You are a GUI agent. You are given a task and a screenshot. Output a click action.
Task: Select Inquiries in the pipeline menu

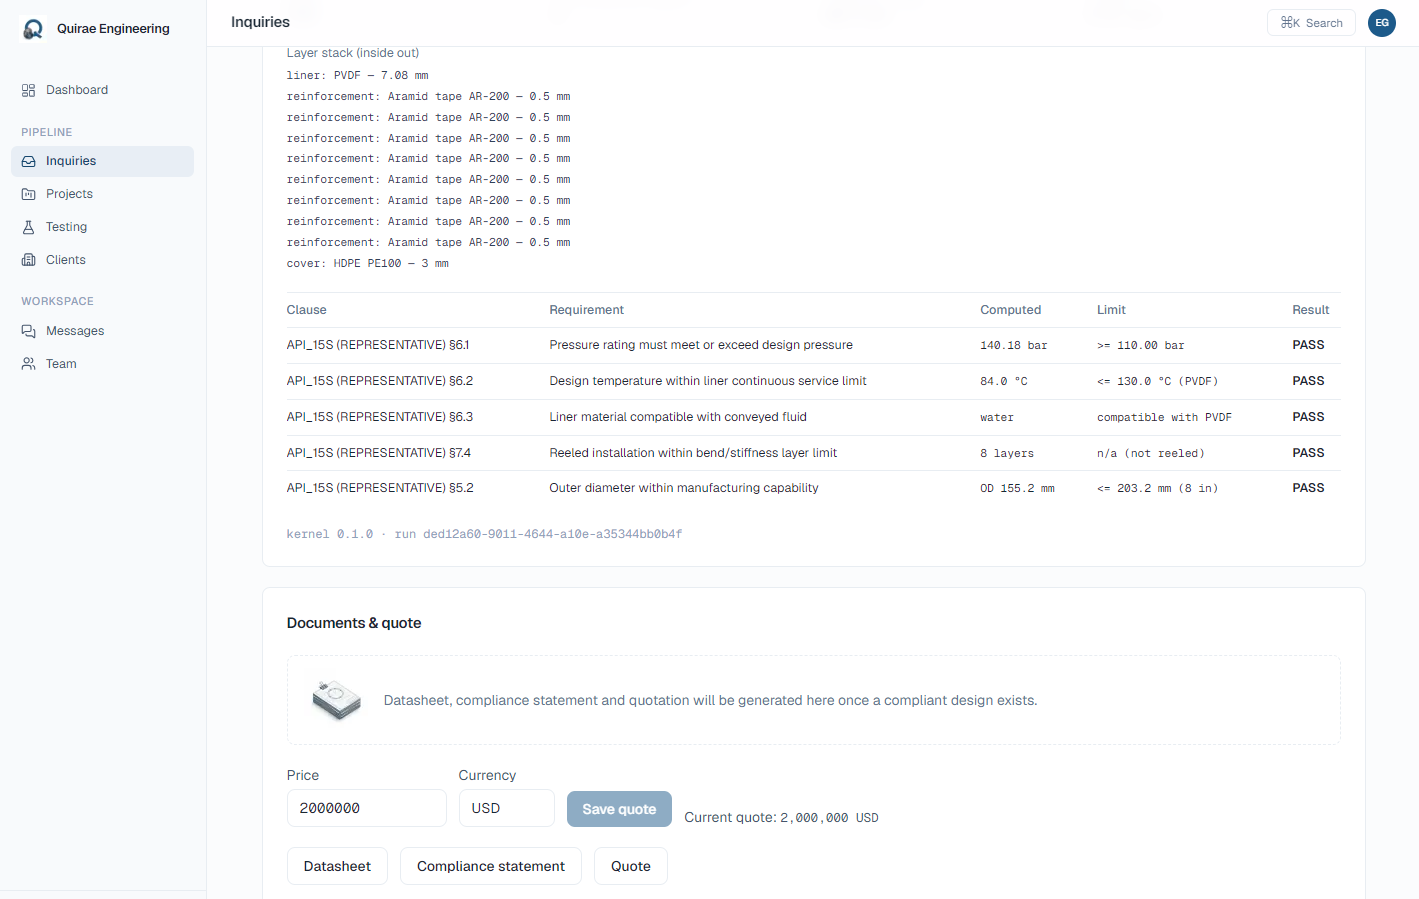click(x=103, y=161)
